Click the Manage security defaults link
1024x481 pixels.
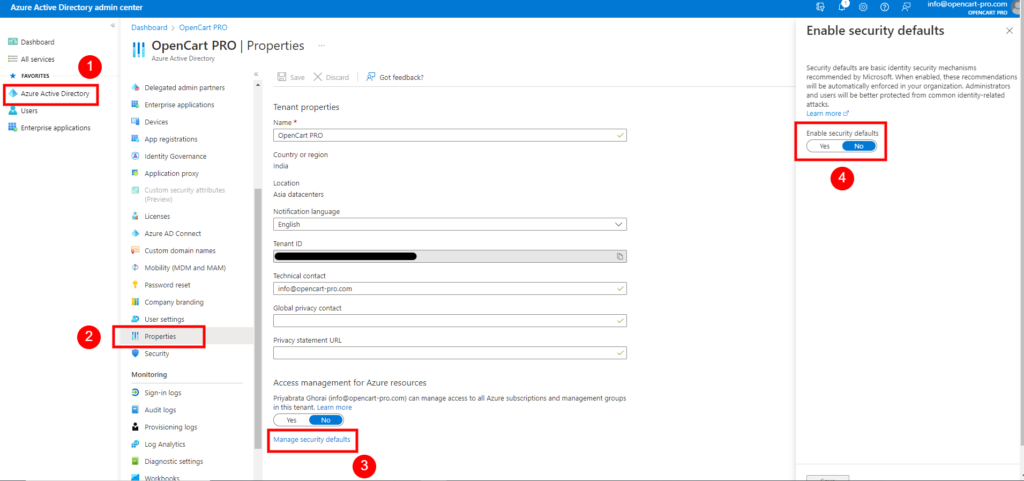[x=312, y=440]
